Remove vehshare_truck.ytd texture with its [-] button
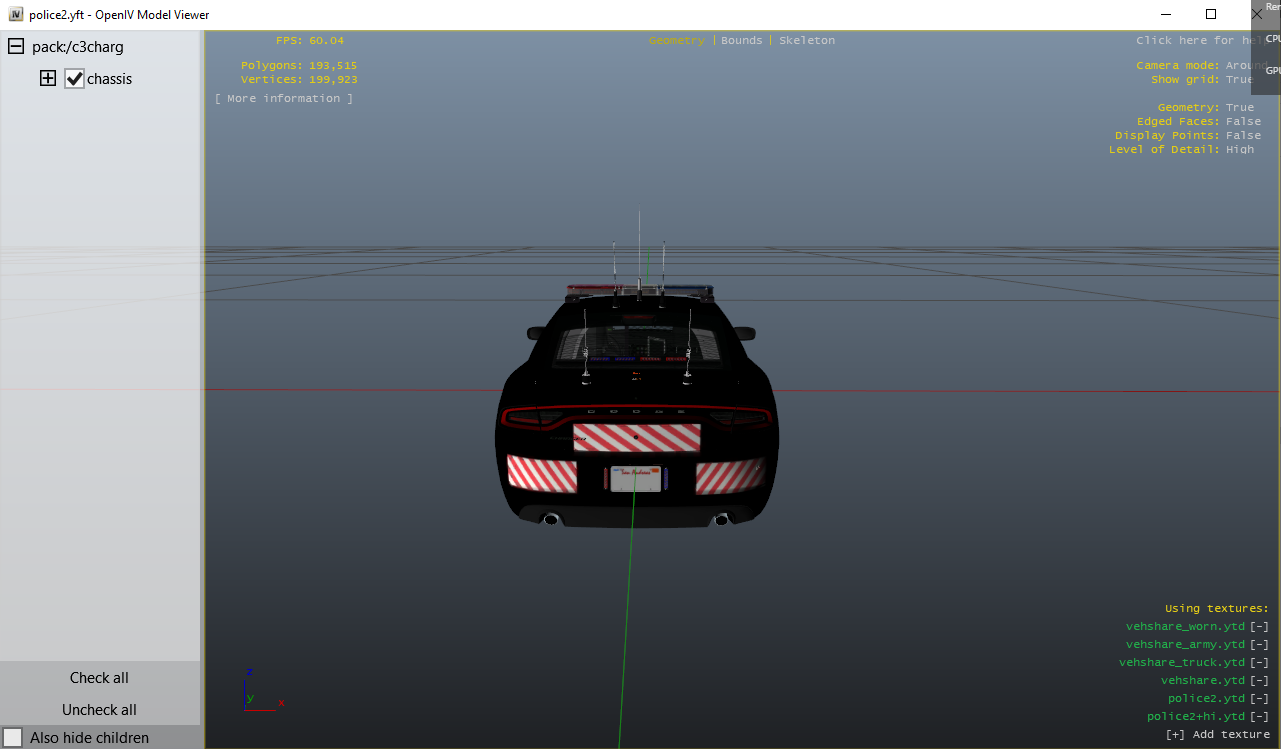Screen dimensions: 1281x749 click(1259, 663)
